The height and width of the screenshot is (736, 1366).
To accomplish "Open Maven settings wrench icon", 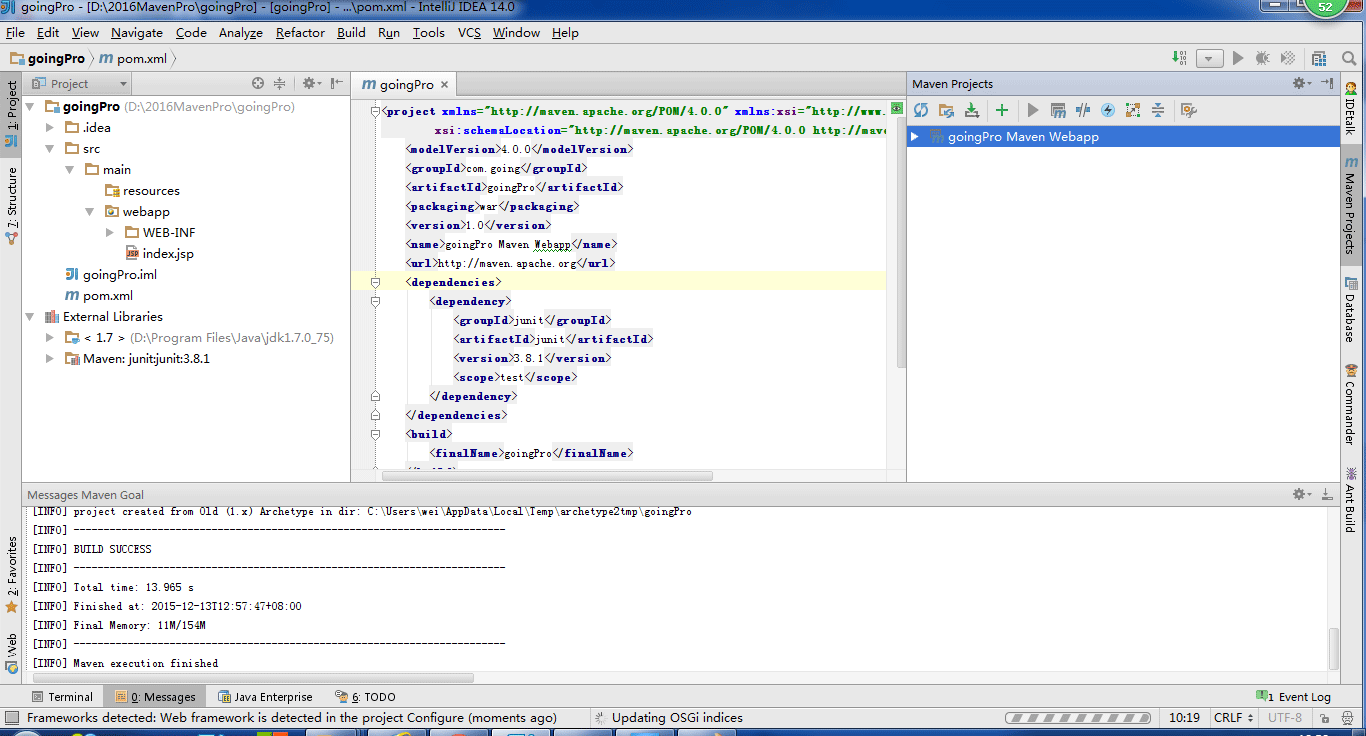I will click(1188, 110).
